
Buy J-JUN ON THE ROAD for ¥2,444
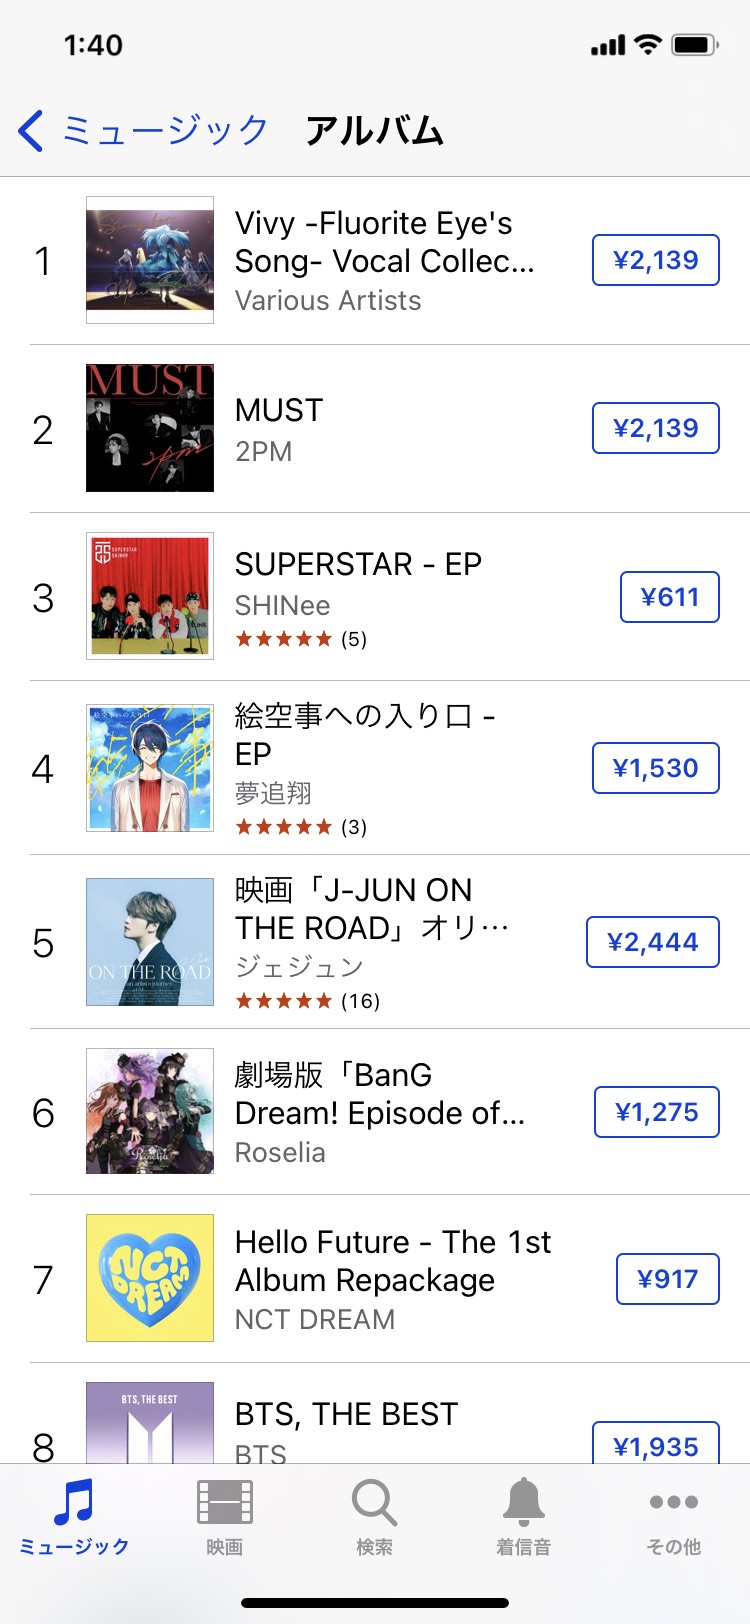click(x=652, y=942)
